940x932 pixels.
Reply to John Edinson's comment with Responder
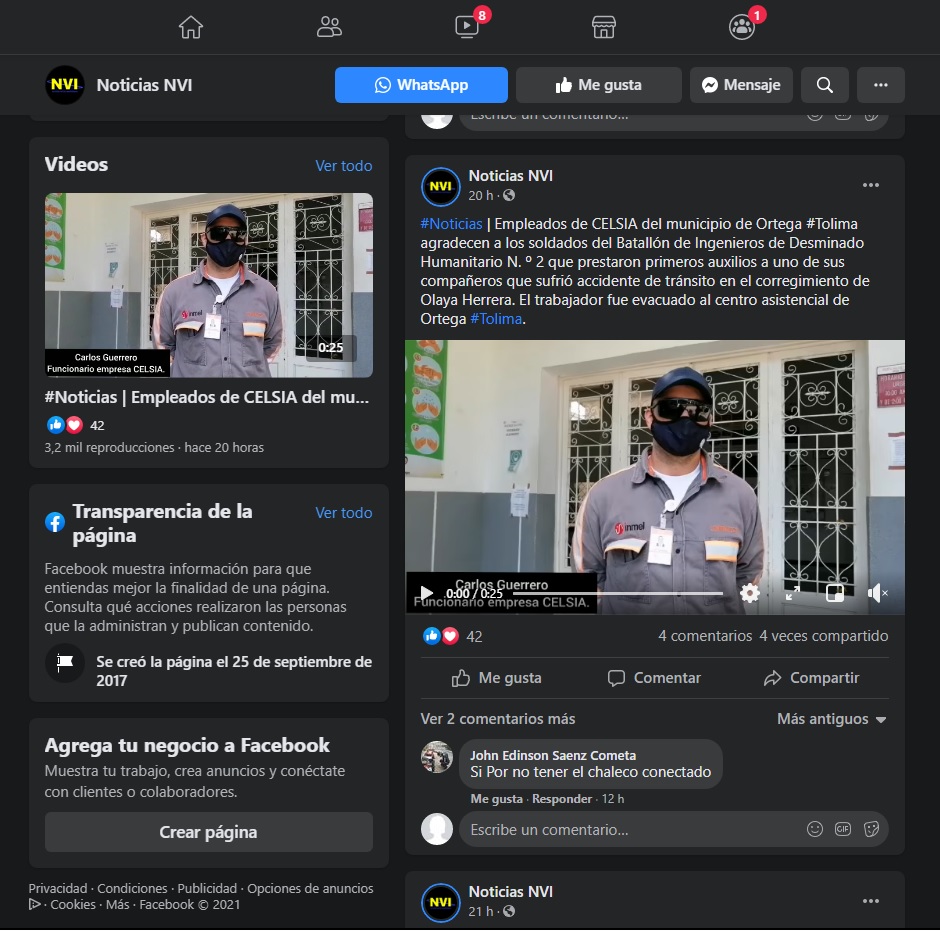tap(562, 799)
